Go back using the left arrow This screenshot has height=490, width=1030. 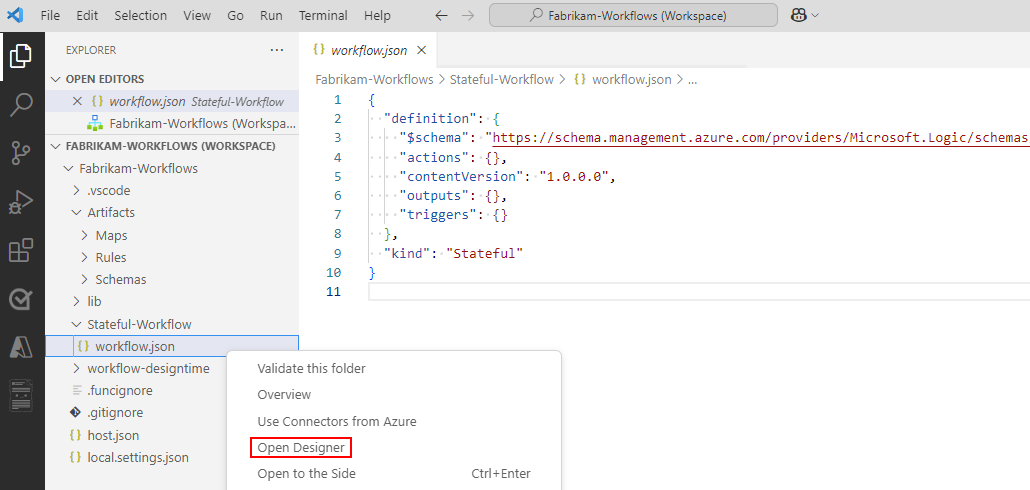tap(442, 16)
